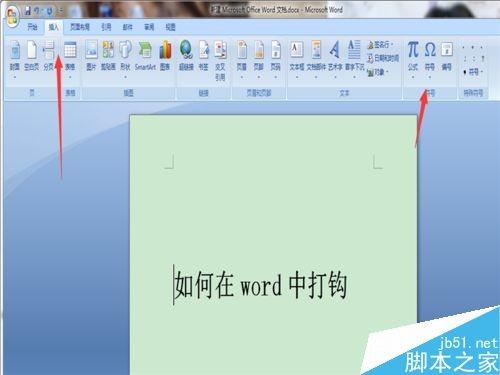Screen dimensions: 500x375
Task: Open the 页码 (Page Number) dropdown
Action: pos(276,59)
